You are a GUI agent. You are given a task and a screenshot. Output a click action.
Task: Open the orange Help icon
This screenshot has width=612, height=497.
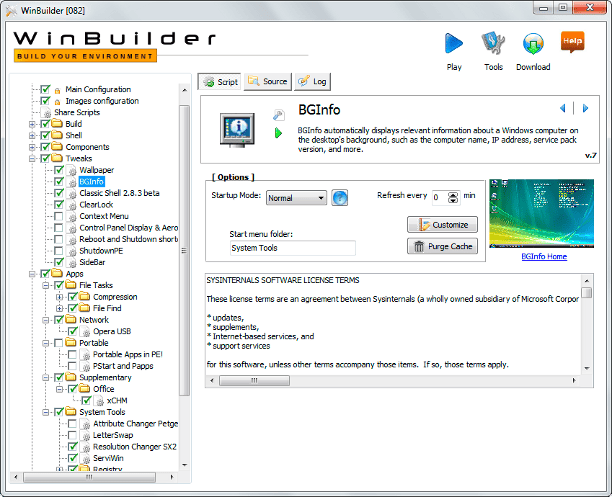coord(572,42)
